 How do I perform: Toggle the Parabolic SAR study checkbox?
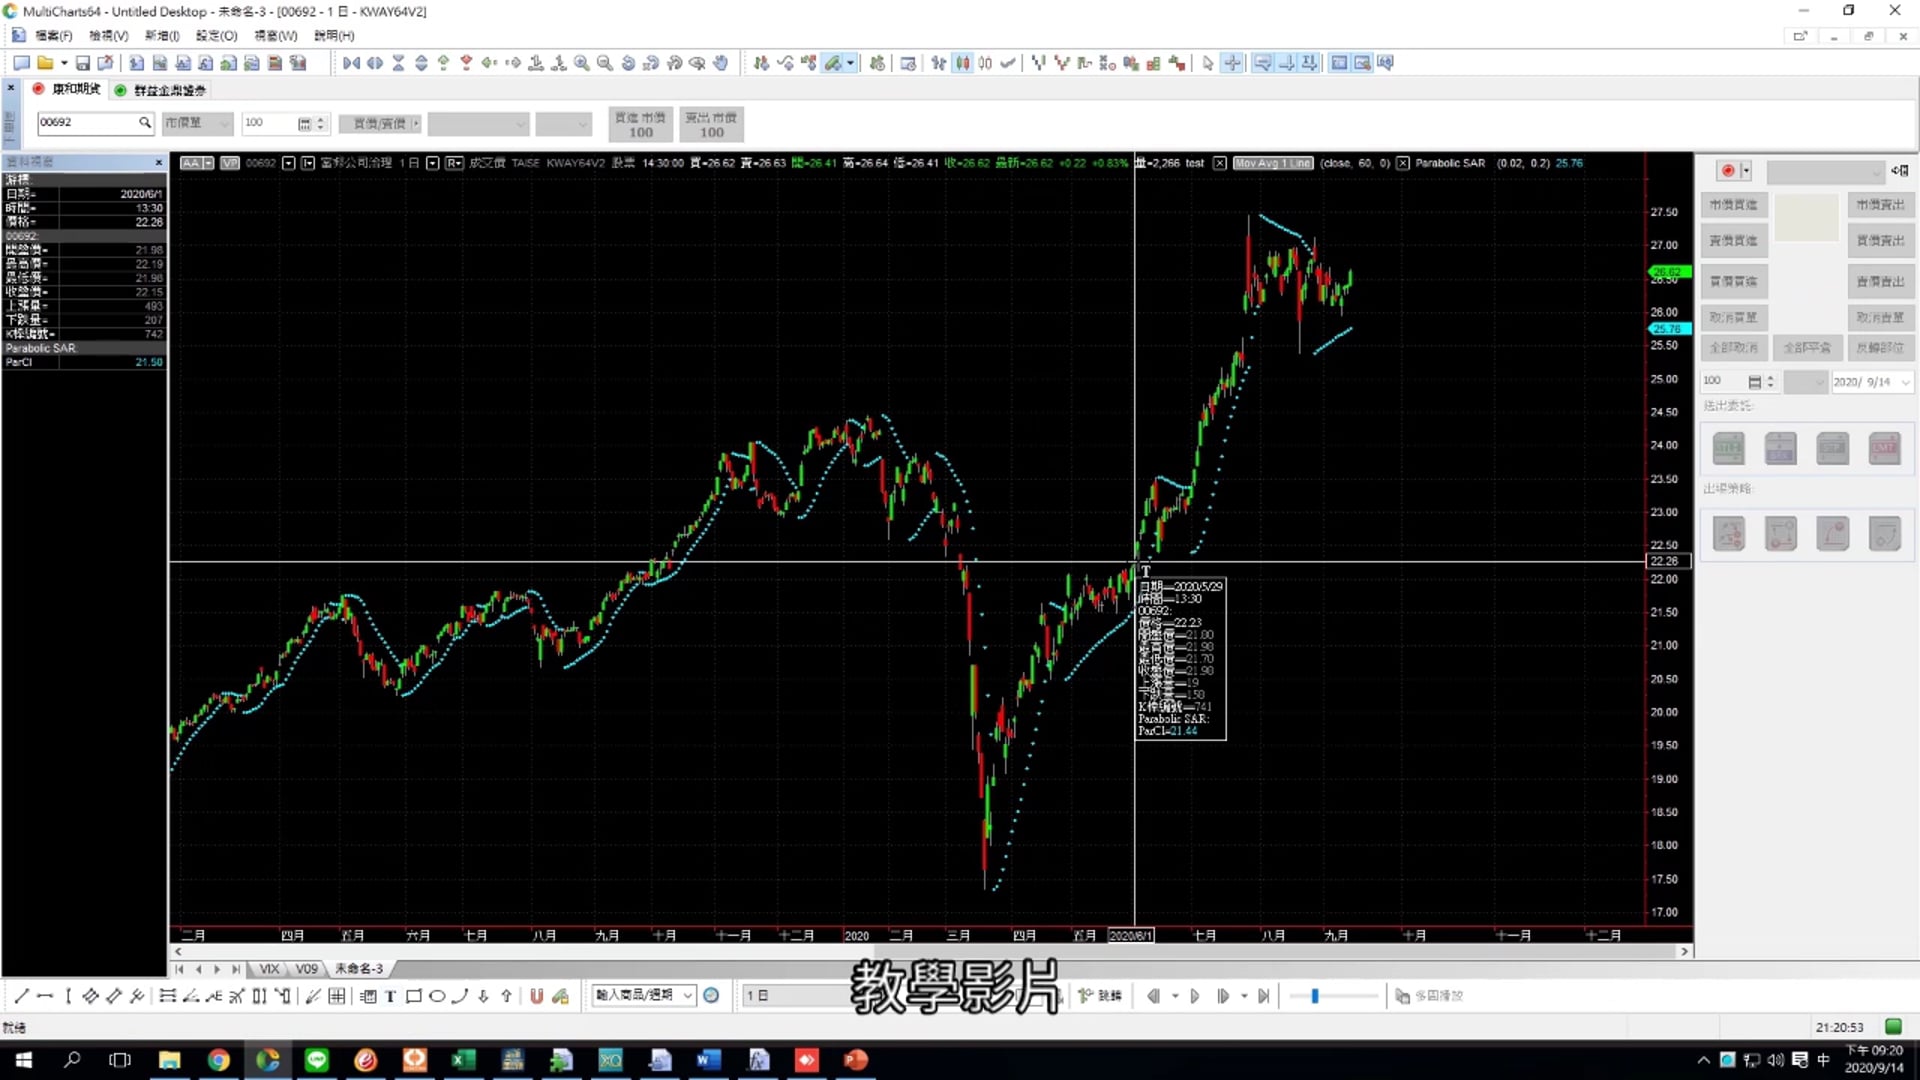pos(1403,163)
